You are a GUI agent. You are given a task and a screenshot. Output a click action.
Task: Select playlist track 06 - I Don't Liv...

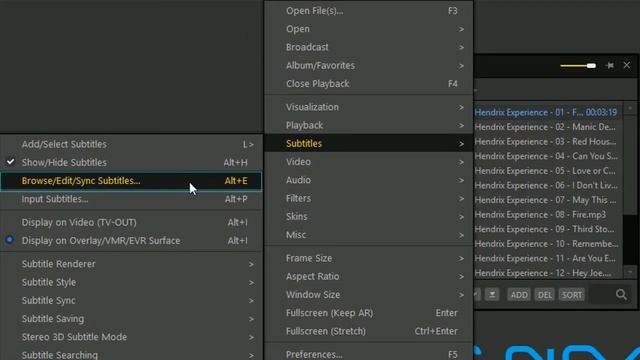point(548,185)
